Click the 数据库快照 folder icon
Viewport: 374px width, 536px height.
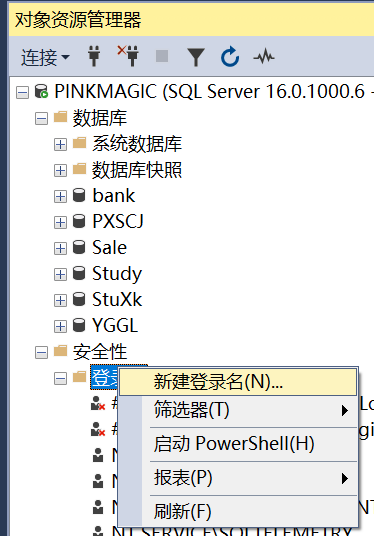(80, 169)
